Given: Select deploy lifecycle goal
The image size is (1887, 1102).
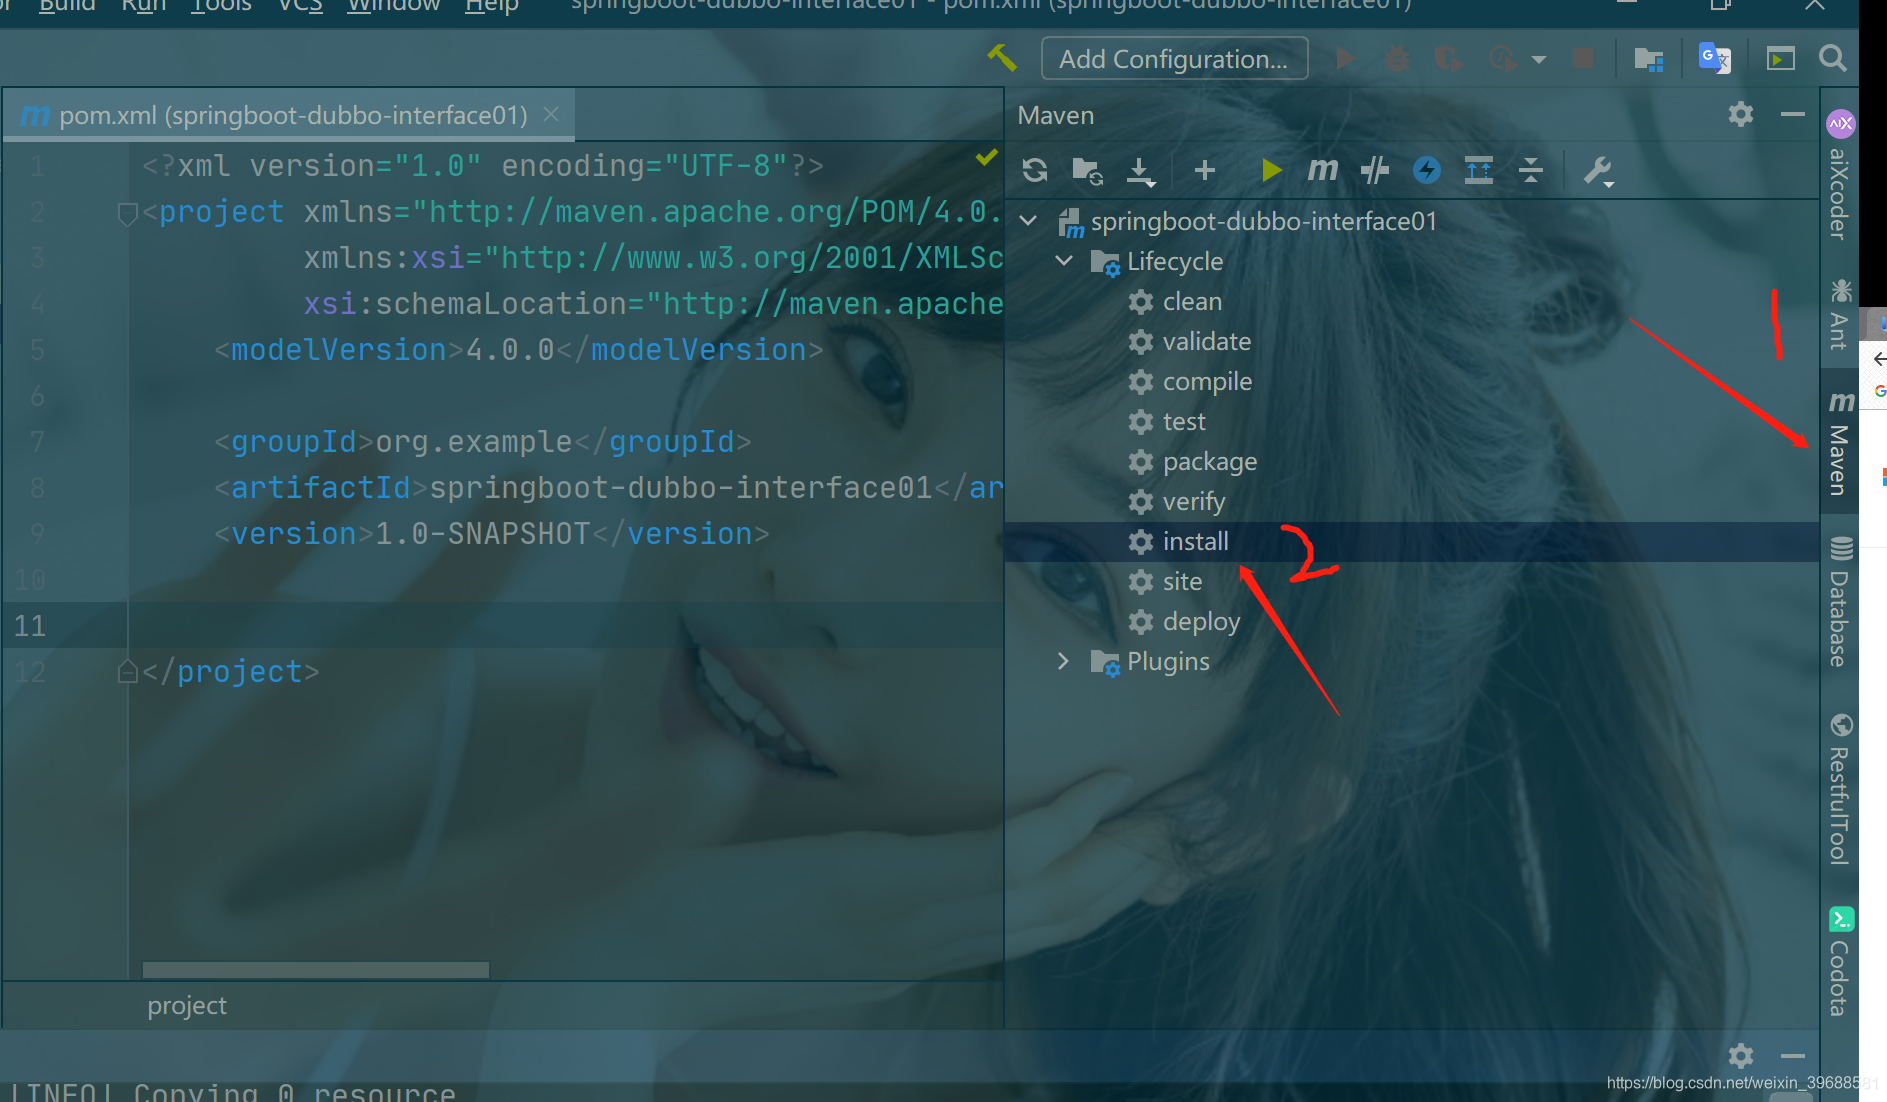Looking at the screenshot, I should (1201, 621).
